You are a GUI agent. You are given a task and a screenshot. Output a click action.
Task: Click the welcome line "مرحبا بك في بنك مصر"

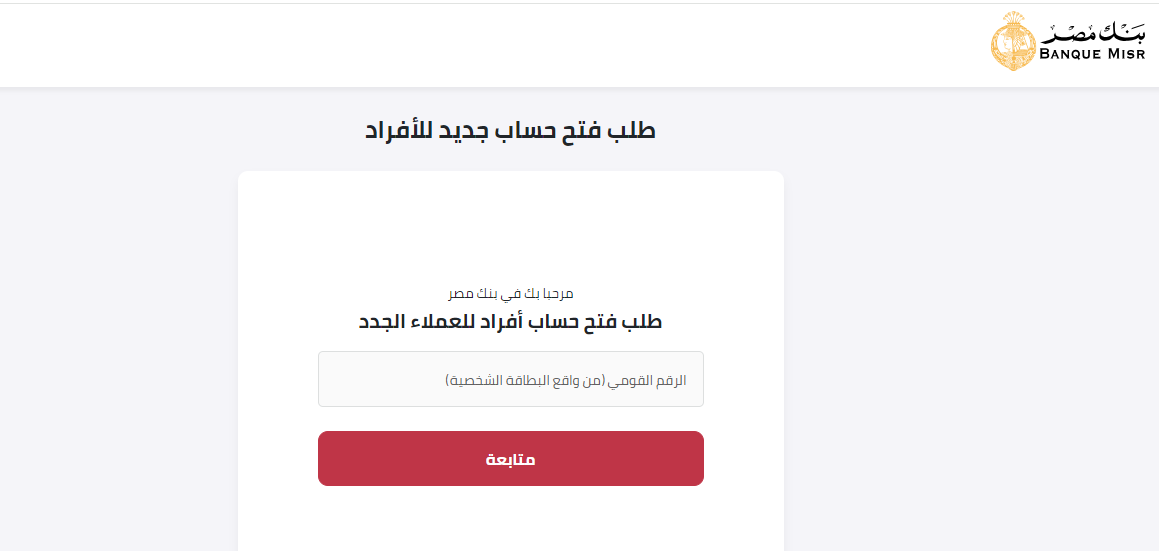(510, 294)
